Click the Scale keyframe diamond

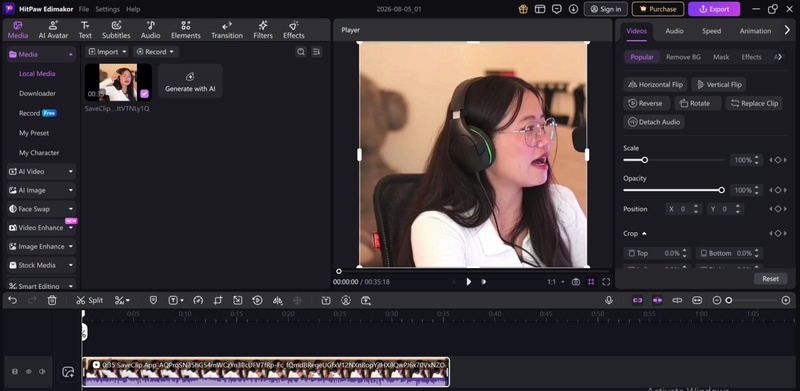click(x=778, y=160)
